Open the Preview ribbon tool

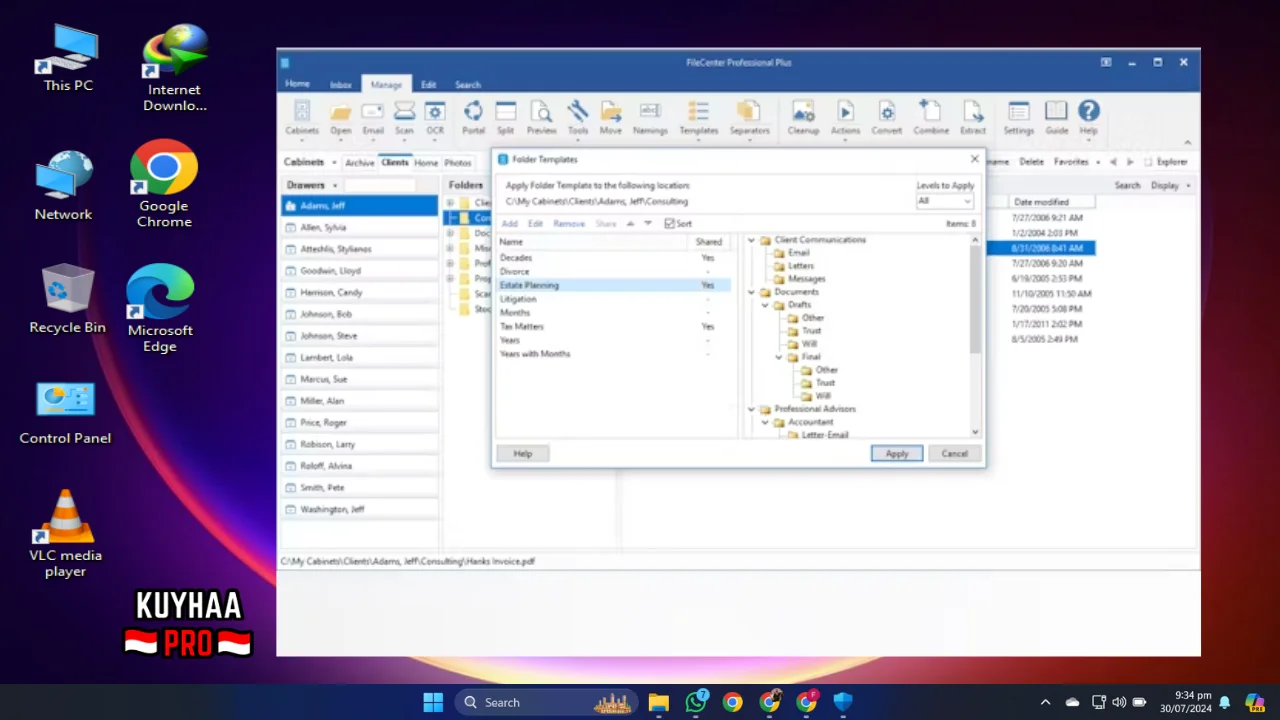click(x=541, y=117)
